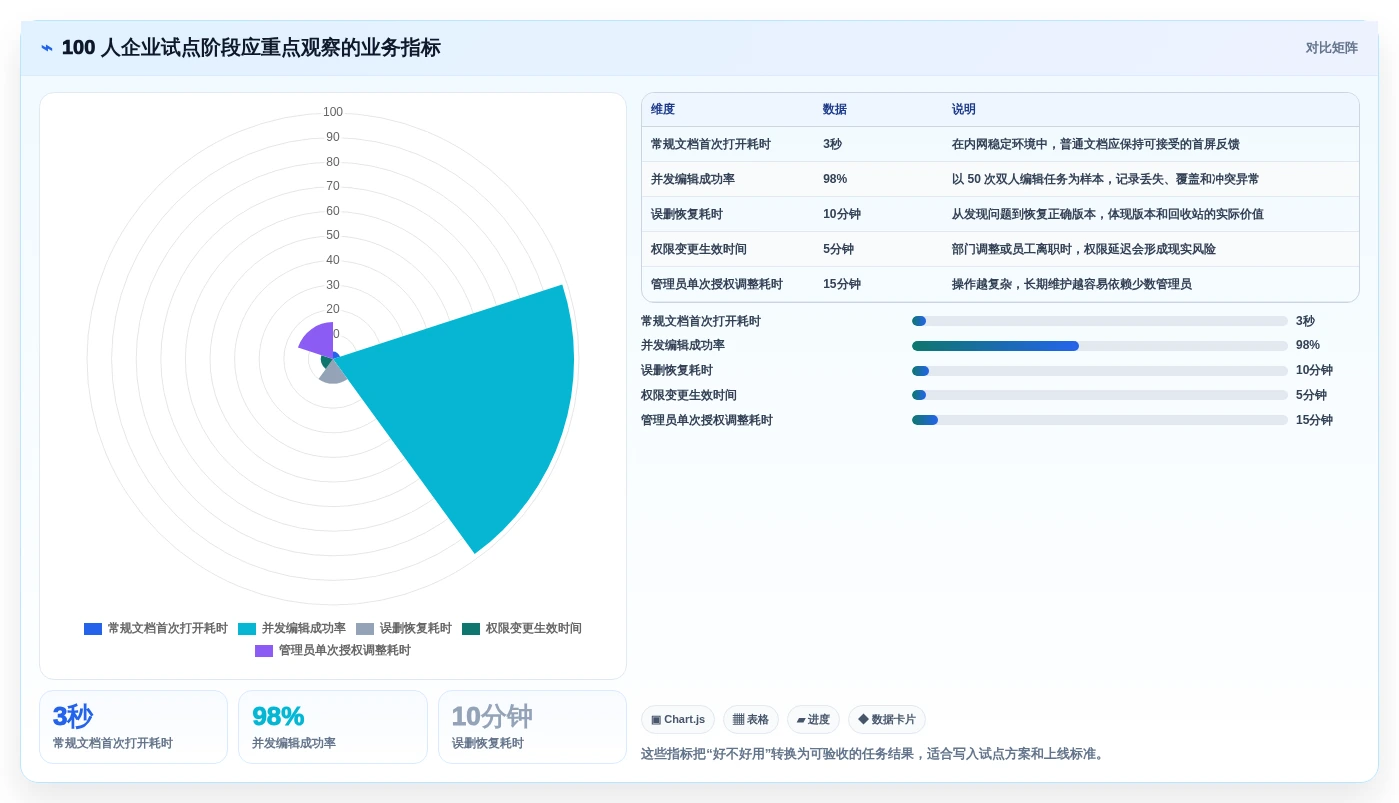Select the 数据卡片 tag chip
Viewport: 1399px width, 803px height.
click(x=887, y=720)
